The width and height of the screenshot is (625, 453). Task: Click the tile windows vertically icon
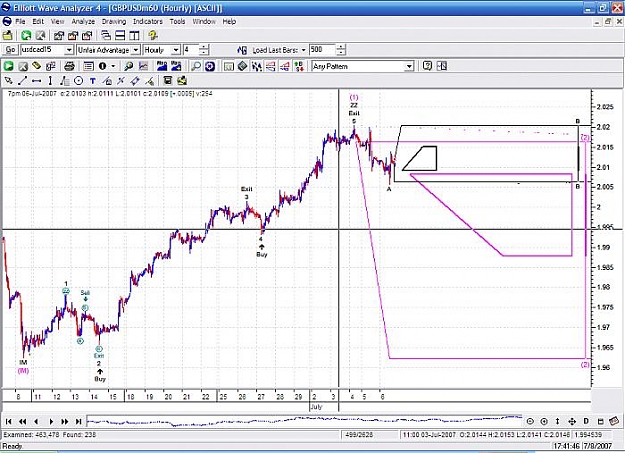[x=134, y=35]
